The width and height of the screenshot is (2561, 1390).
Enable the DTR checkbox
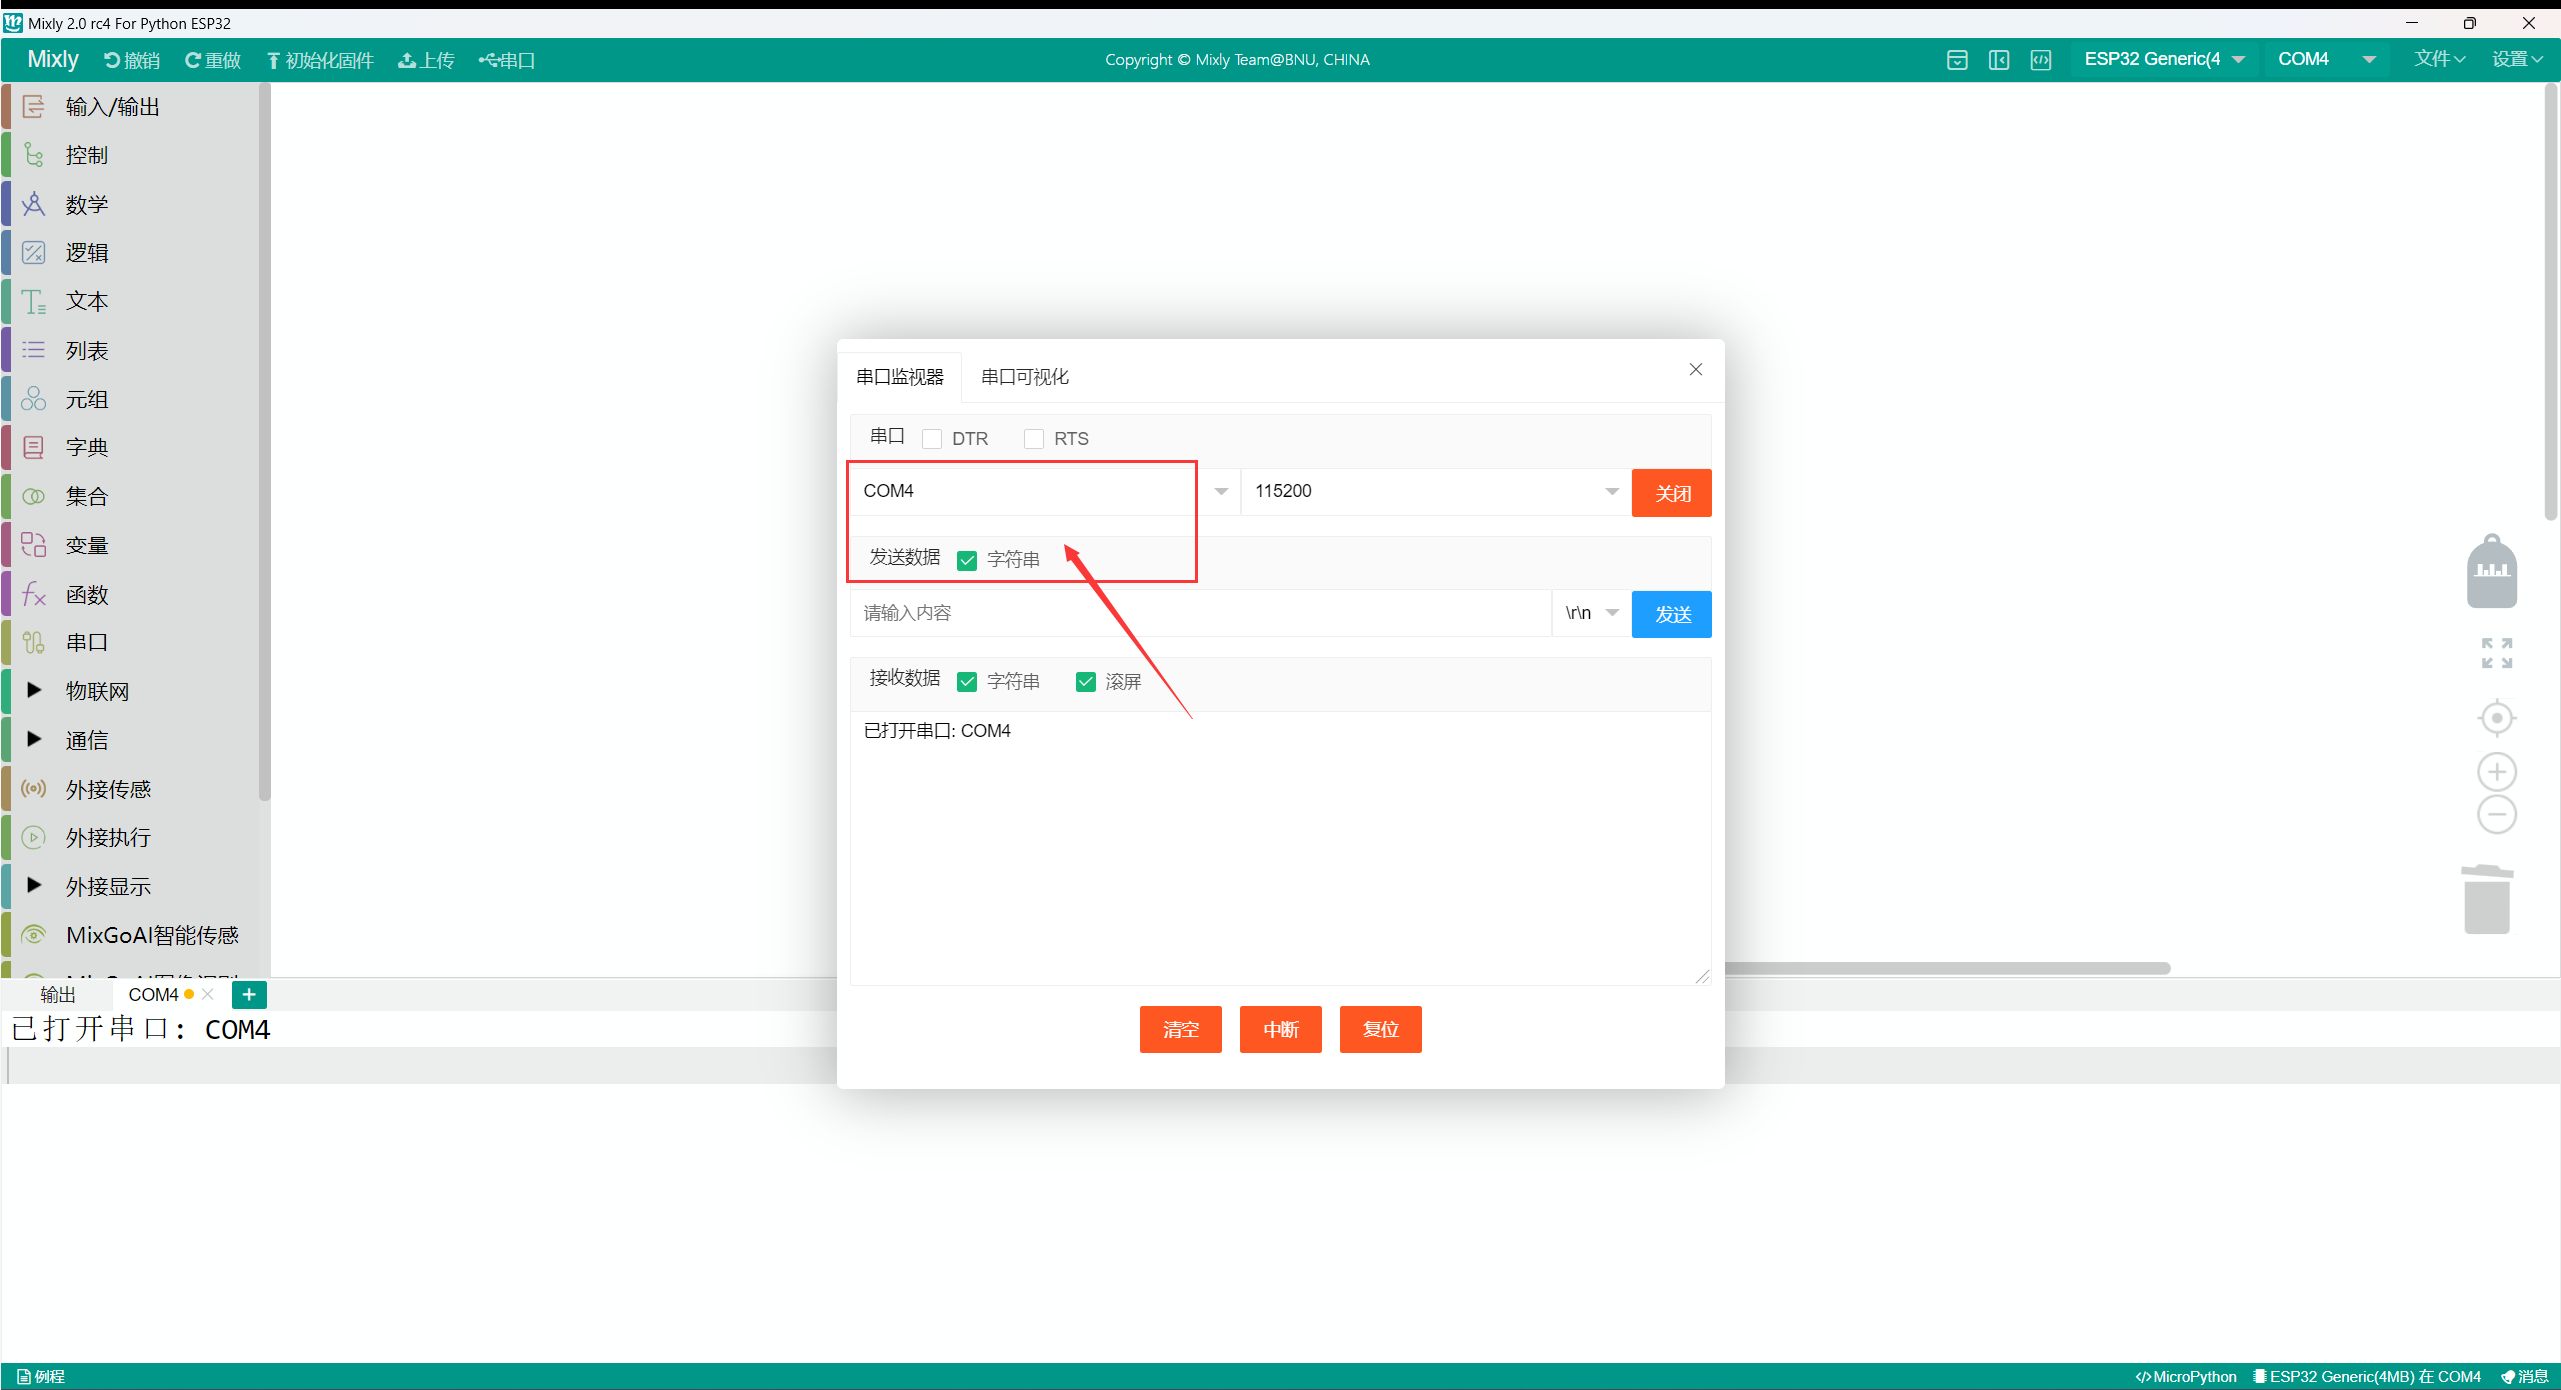pyautogui.click(x=932, y=439)
